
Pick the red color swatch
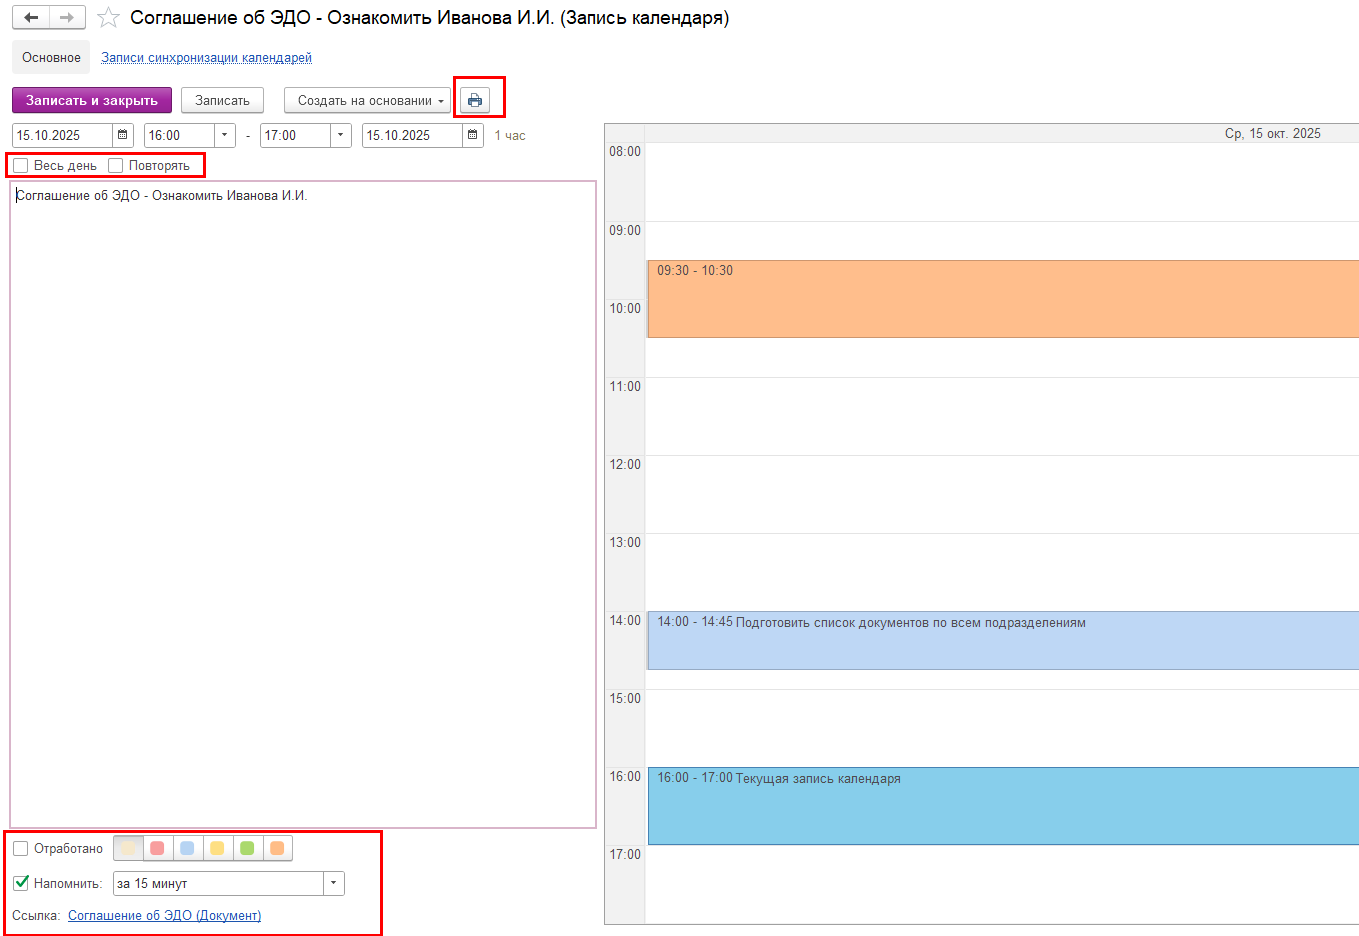tap(157, 848)
